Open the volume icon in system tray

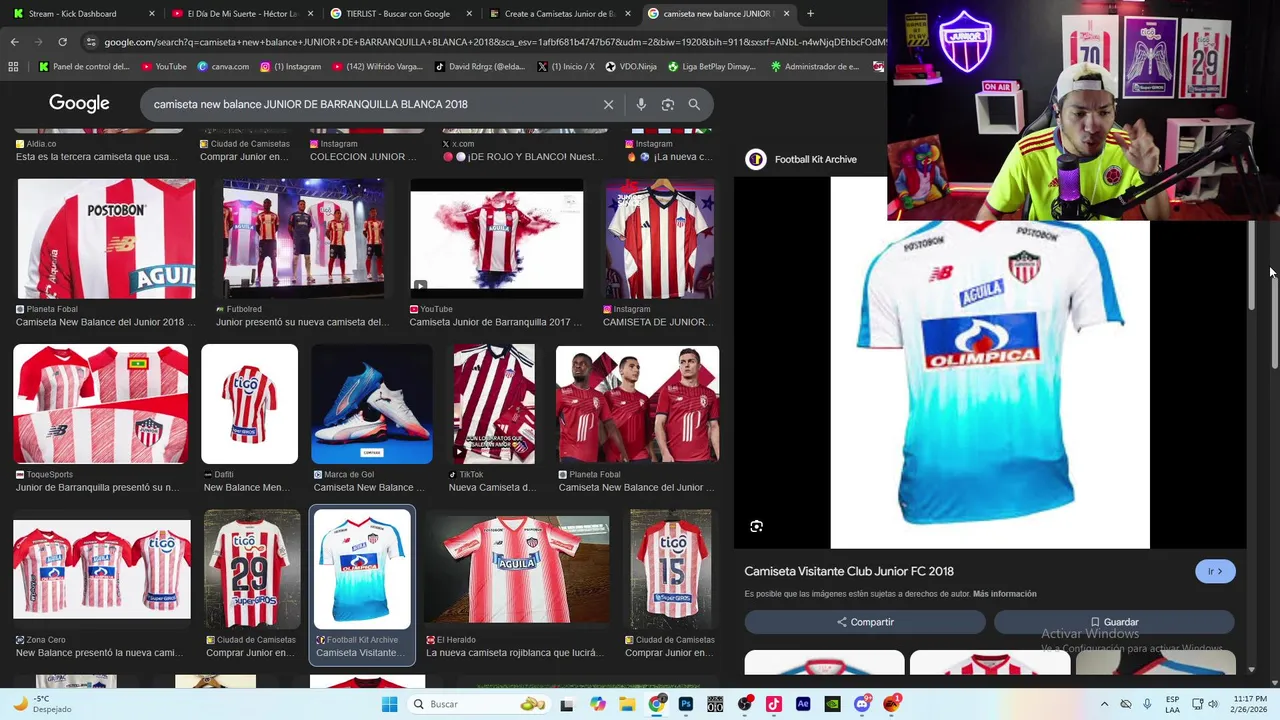click(1215, 704)
